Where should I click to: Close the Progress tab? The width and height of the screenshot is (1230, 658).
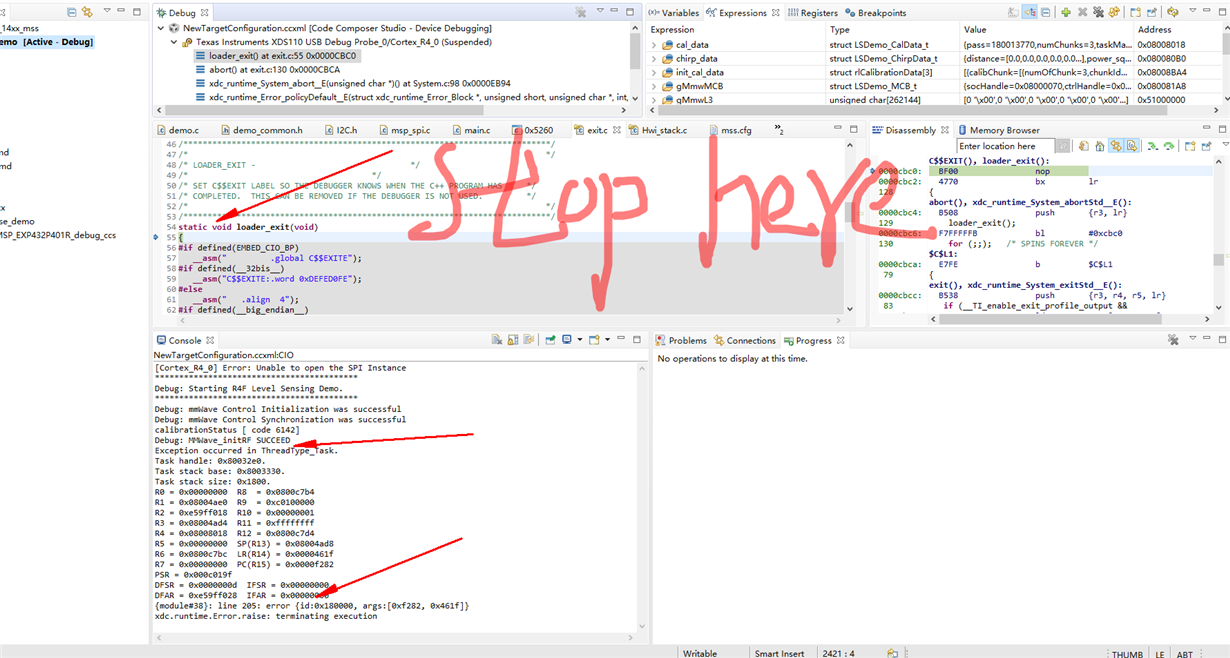pyautogui.click(x=839, y=340)
